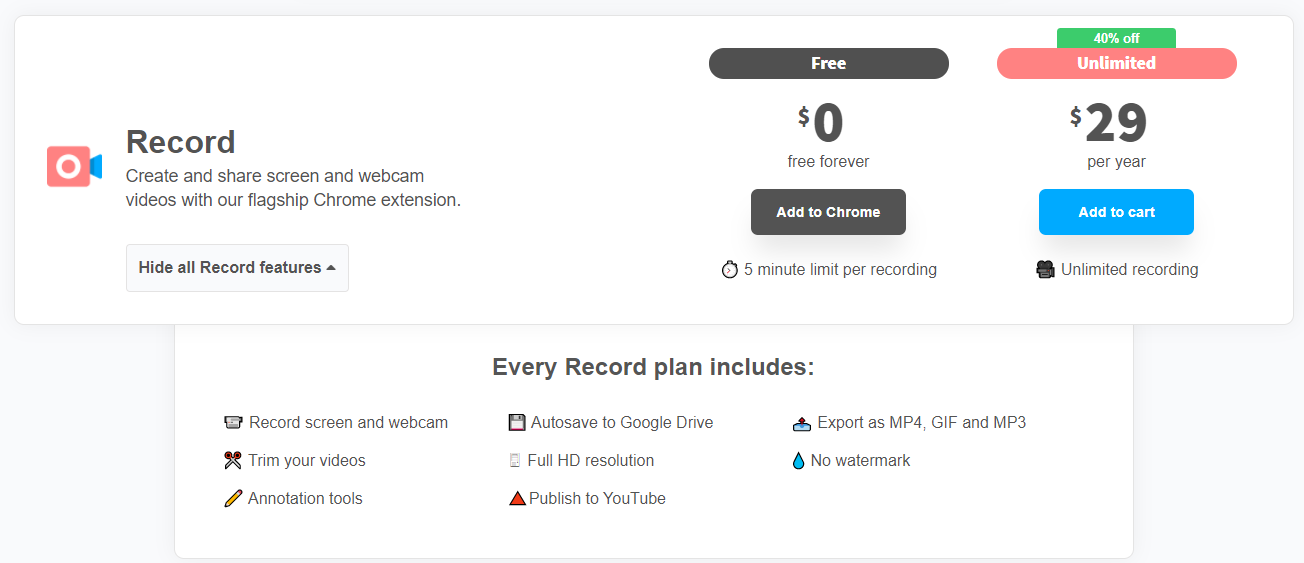Click the stopwatch icon beside 5 minute limit
The width and height of the screenshot is (1304, 563).
click(729, 270)
